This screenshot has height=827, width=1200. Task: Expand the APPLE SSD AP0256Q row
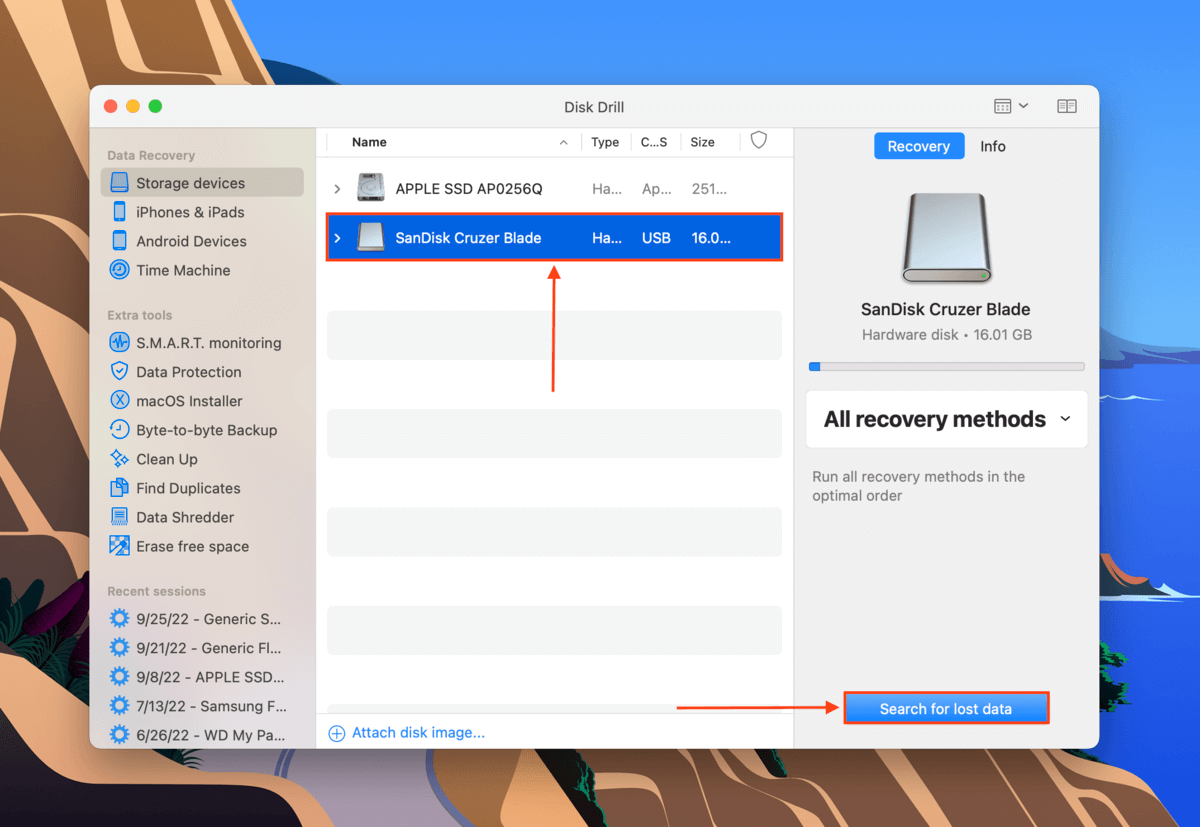[338, 188]
